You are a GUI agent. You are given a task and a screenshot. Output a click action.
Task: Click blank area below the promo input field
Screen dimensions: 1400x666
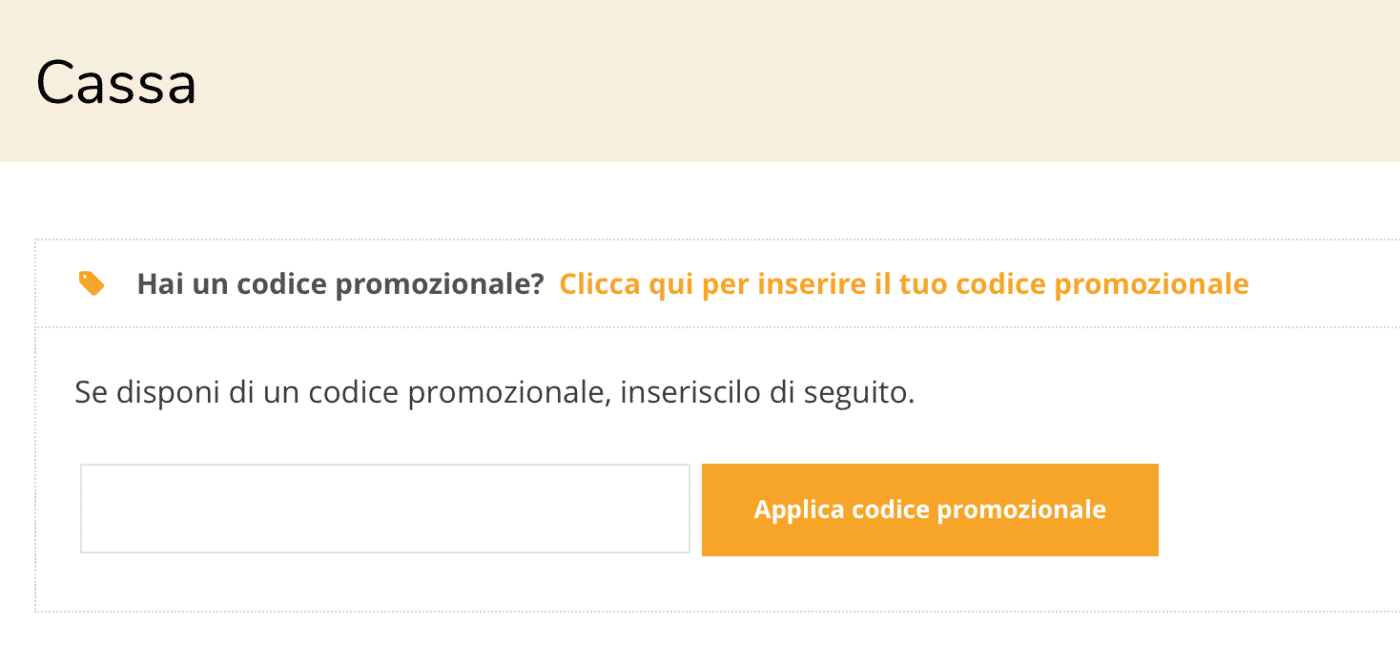pyautogui.click(x=385, y=582)
